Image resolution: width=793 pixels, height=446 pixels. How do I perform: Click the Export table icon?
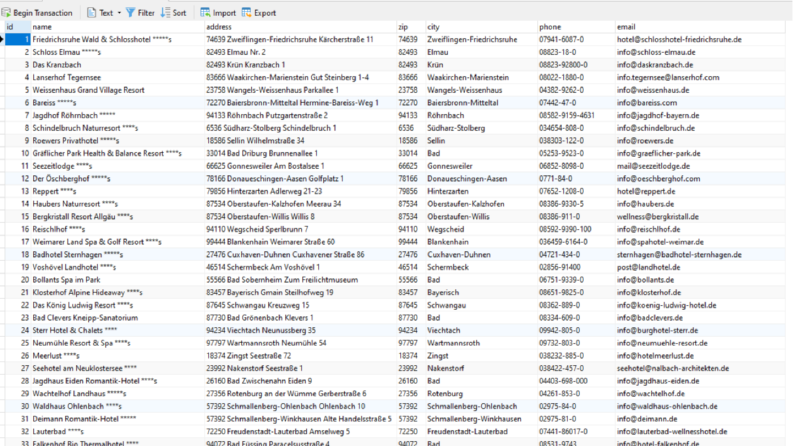(246, 13)
